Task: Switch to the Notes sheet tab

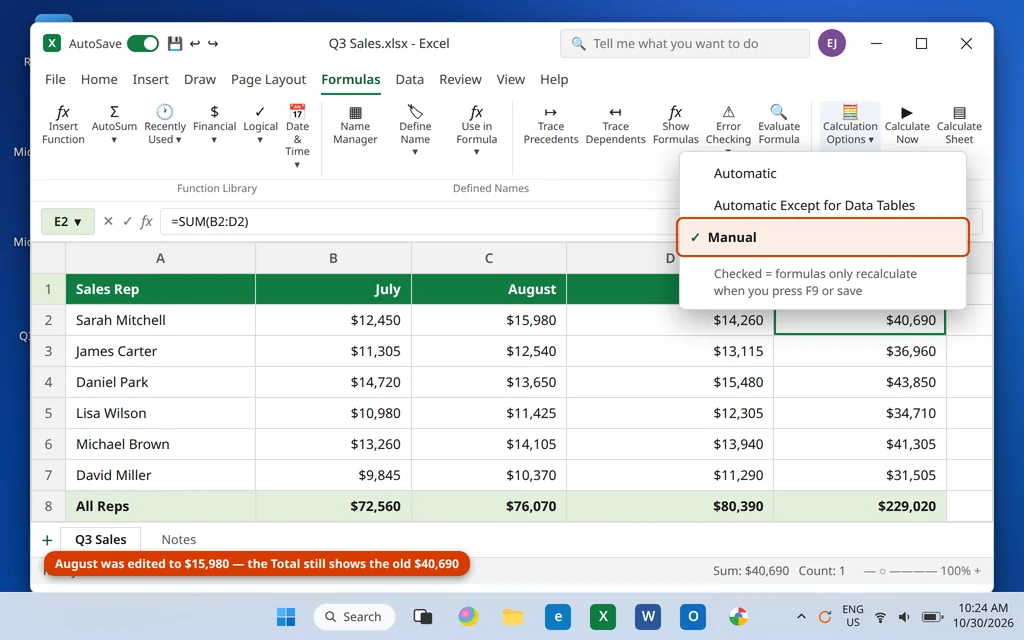Action: (x=178, y=540)
